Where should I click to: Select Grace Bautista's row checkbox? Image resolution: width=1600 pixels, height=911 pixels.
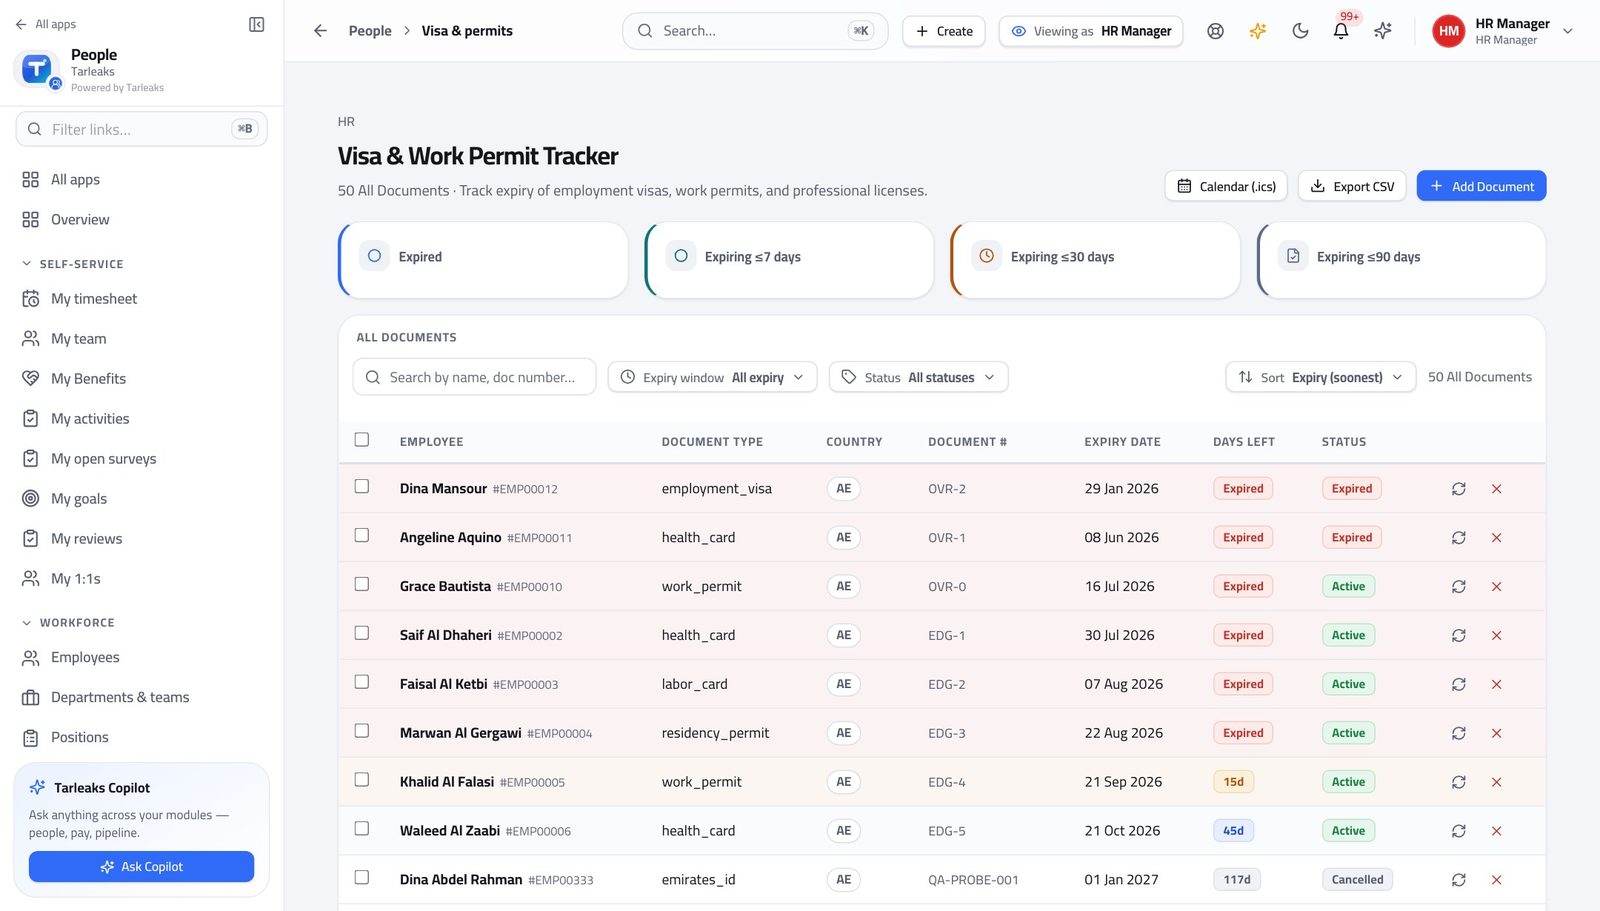tap(362, 585)
